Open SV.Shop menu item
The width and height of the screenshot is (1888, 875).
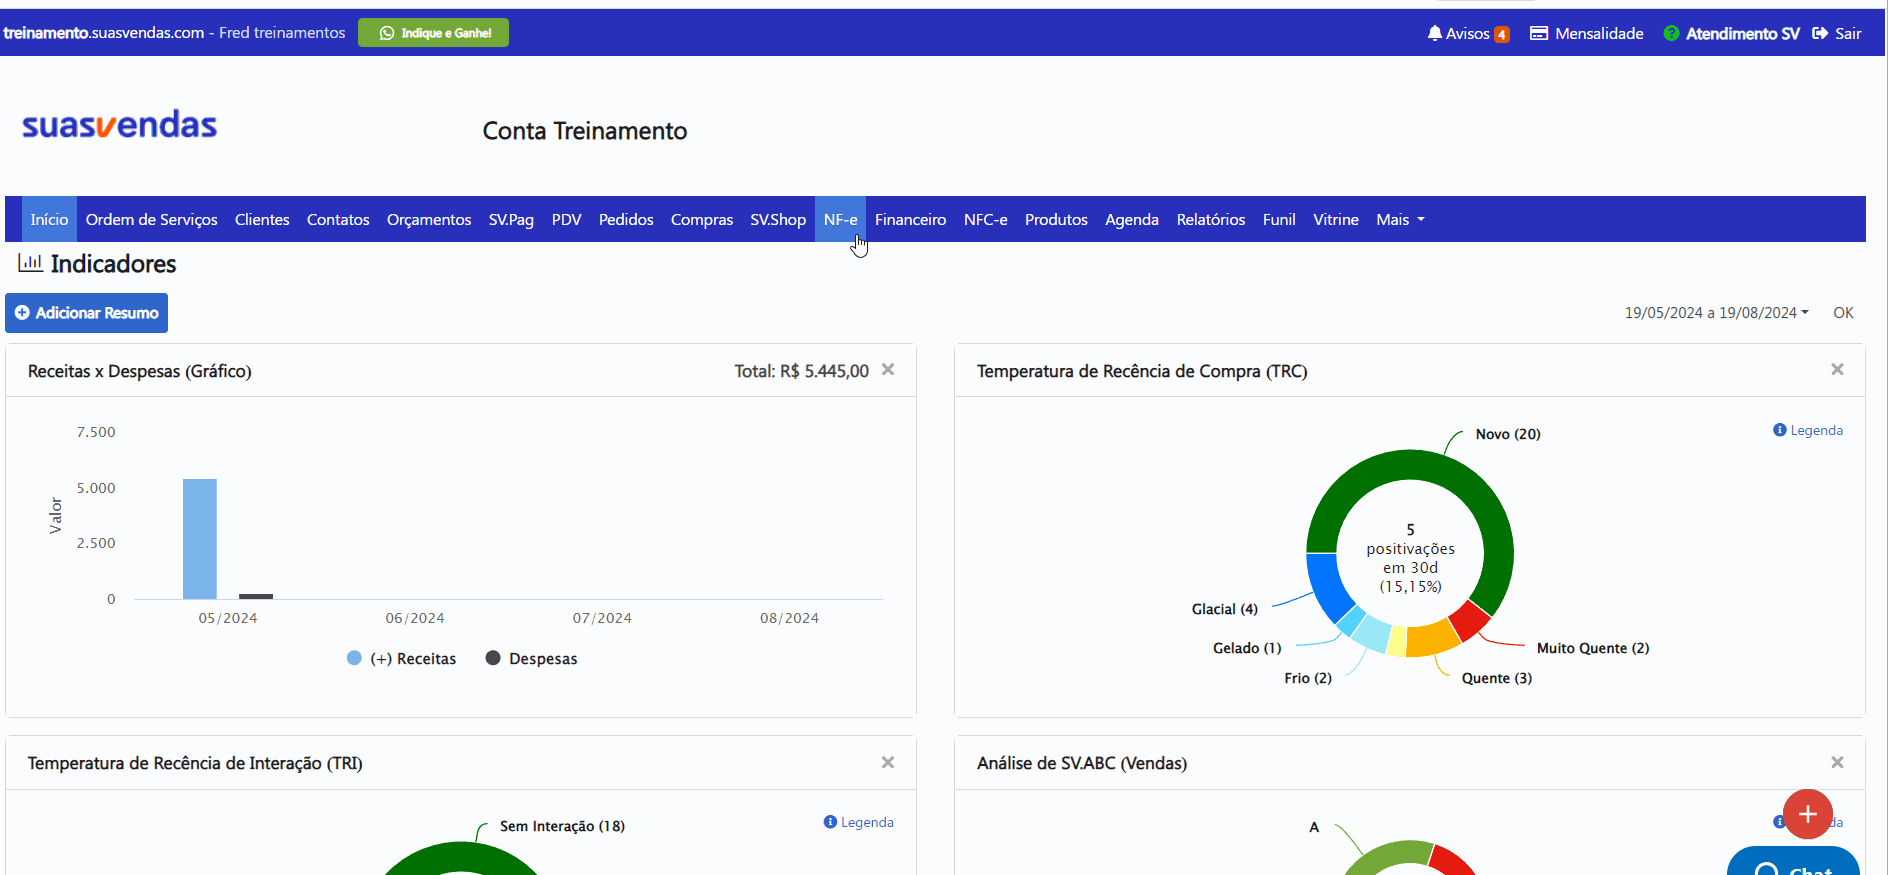778,219
